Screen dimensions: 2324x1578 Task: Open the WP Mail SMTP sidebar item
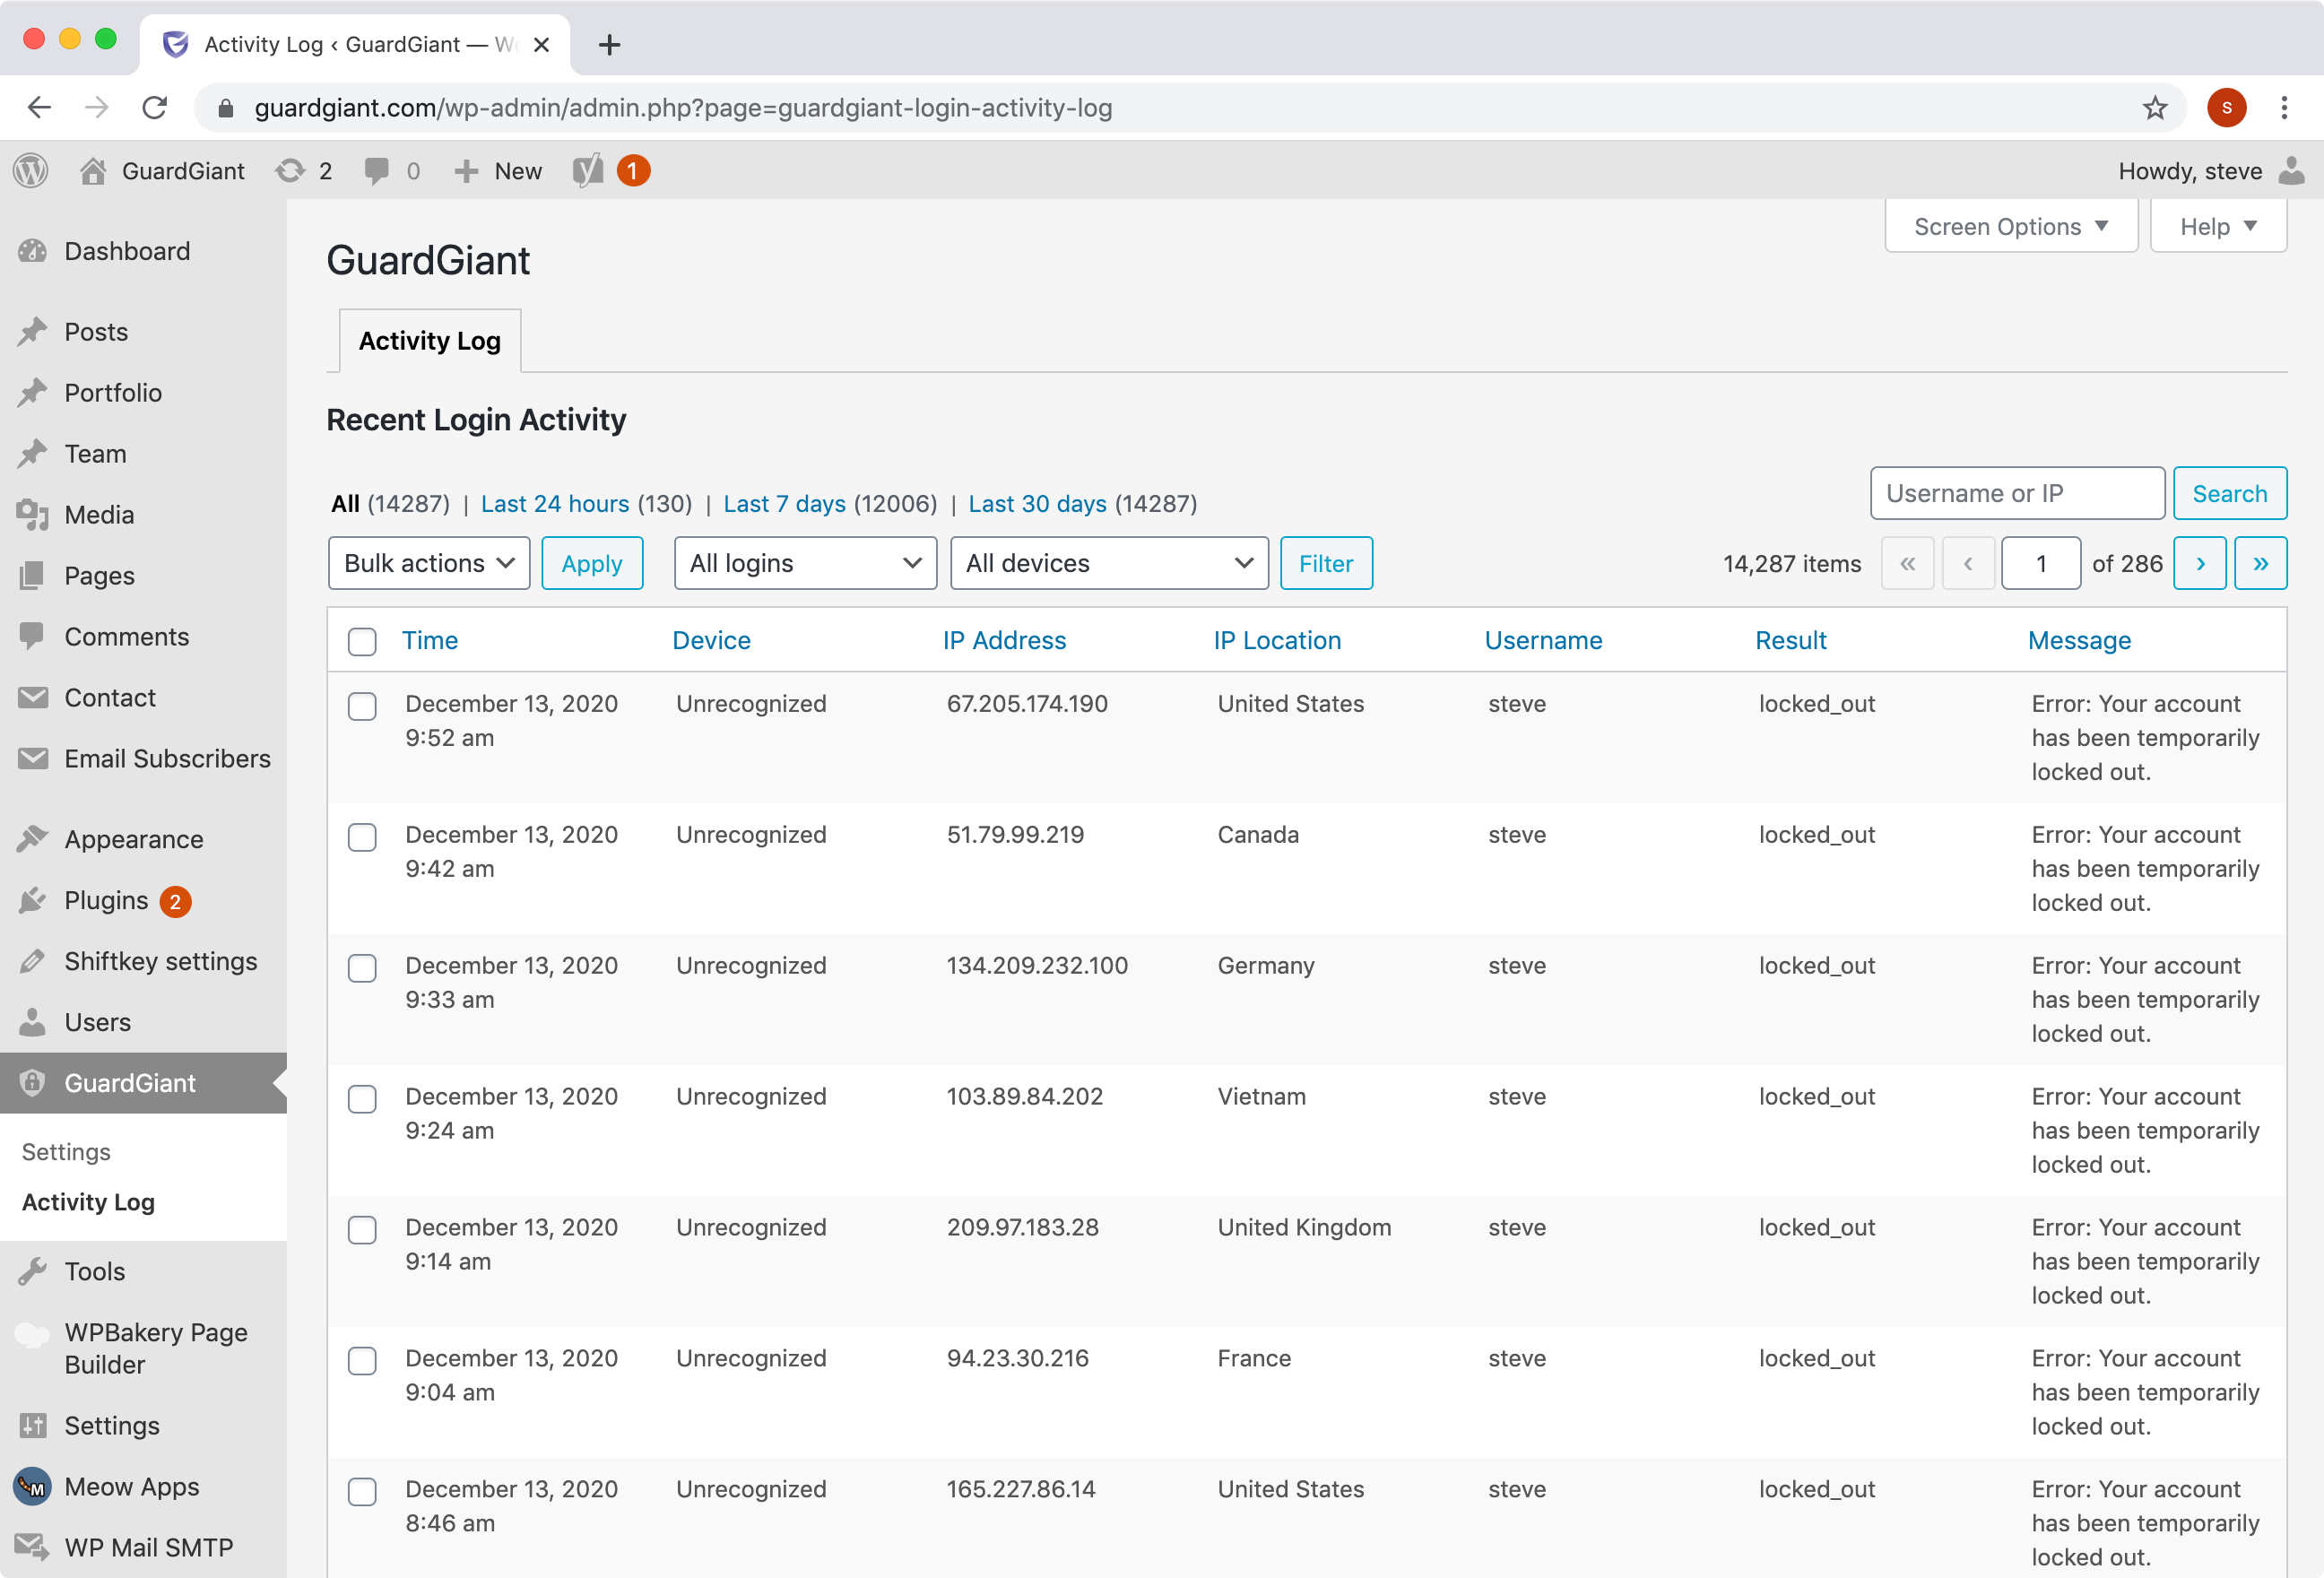143,1548
